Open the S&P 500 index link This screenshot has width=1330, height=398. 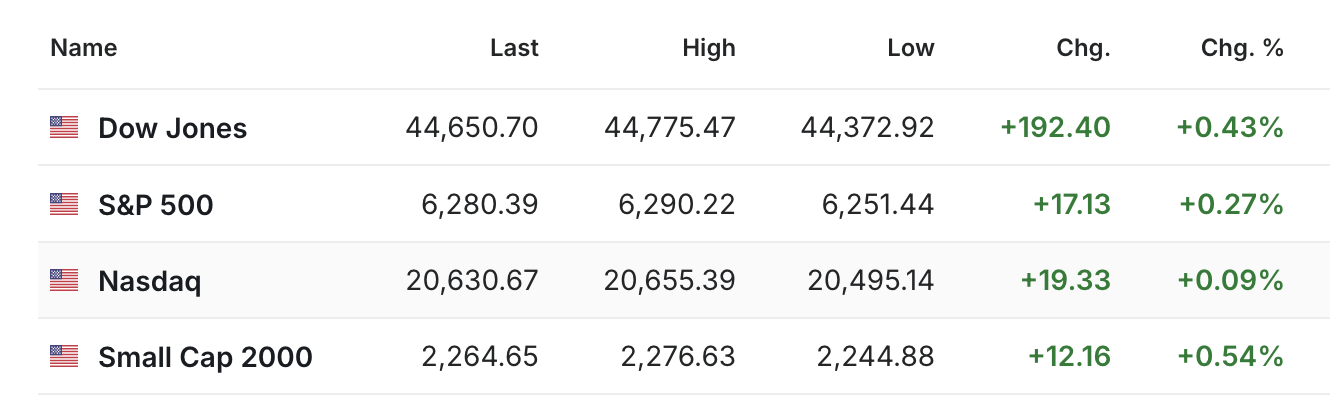[156, 205]
